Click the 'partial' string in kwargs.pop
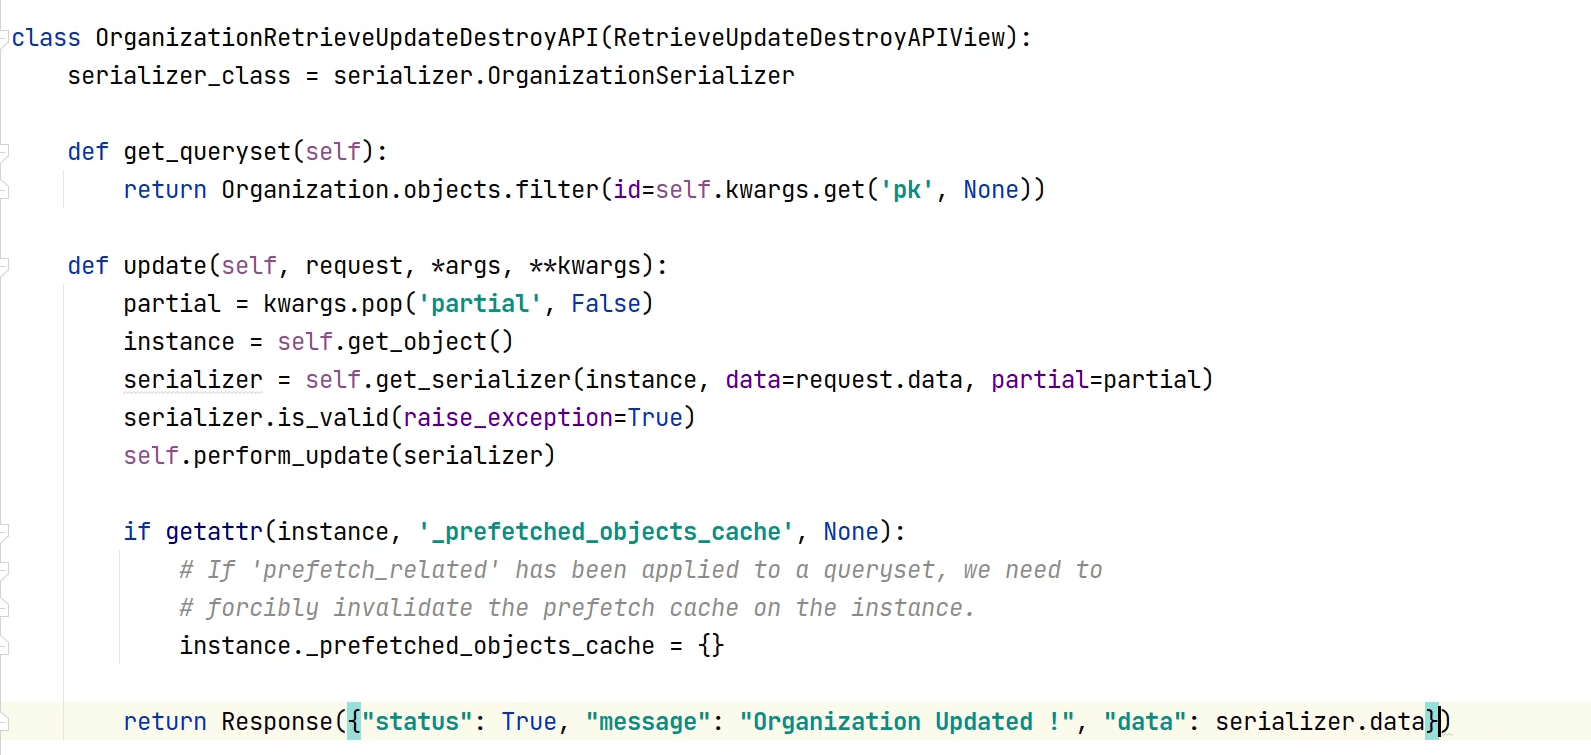 pyautogui.click(x=479, y=304)
